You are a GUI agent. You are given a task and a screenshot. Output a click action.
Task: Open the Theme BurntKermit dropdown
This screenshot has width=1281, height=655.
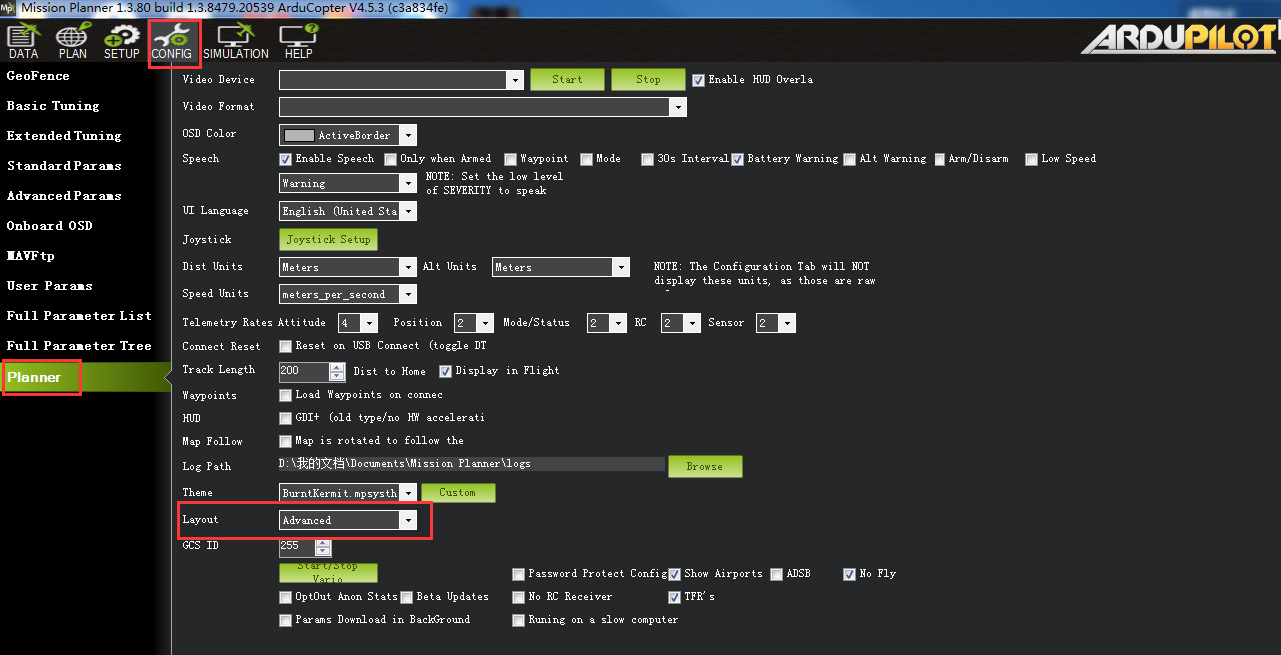click(407, 493)
